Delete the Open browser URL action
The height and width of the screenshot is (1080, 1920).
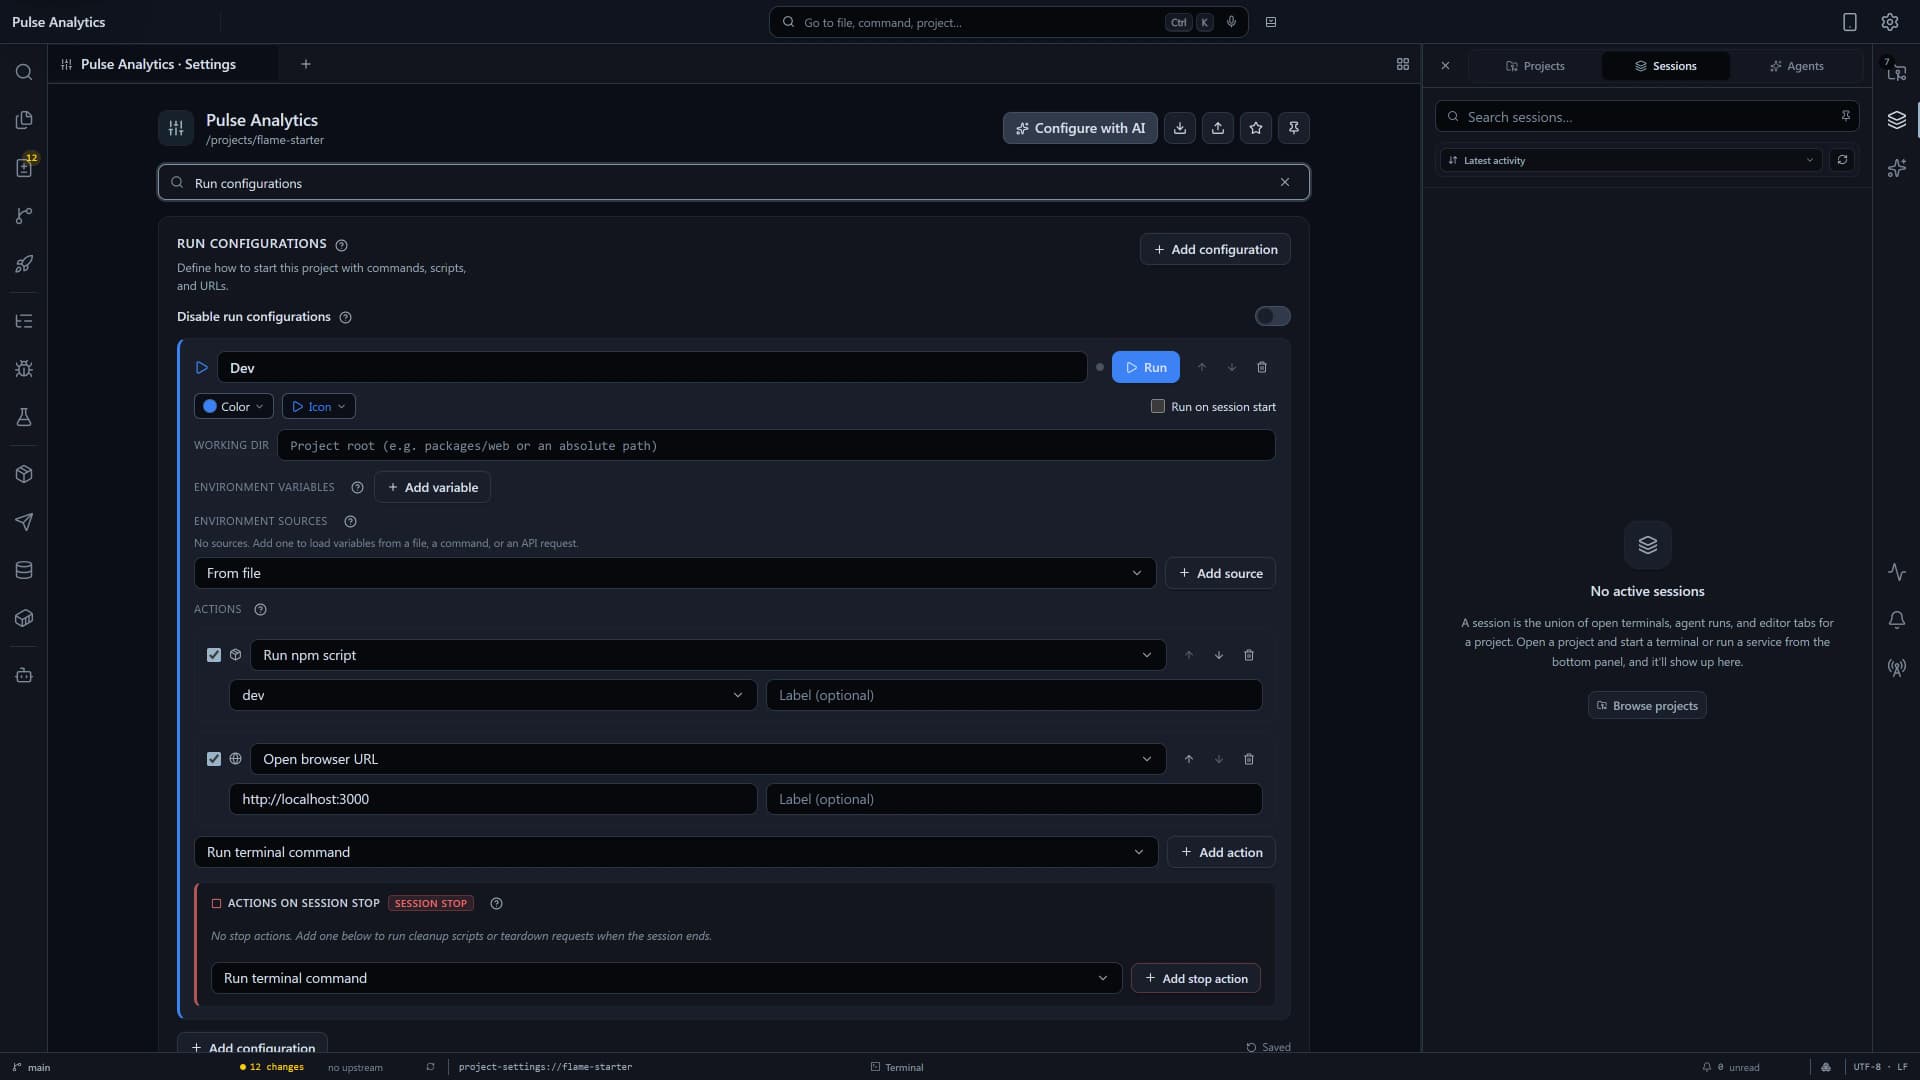(x=1249, y=759)
